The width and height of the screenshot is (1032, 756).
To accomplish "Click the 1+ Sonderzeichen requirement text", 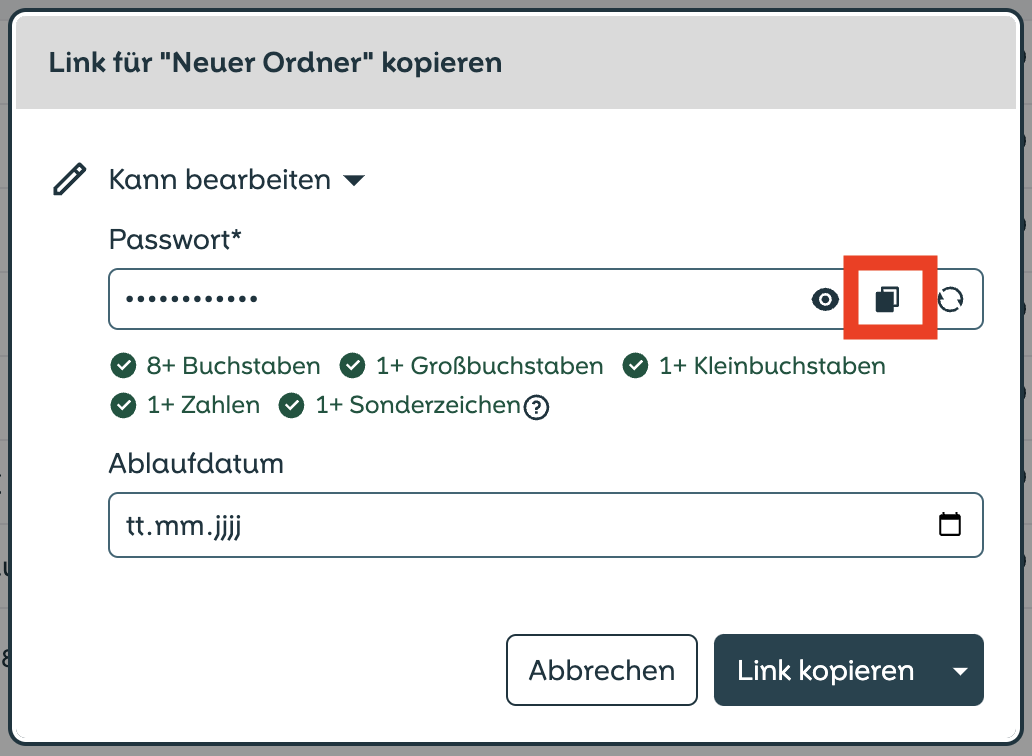I will 418,405.
